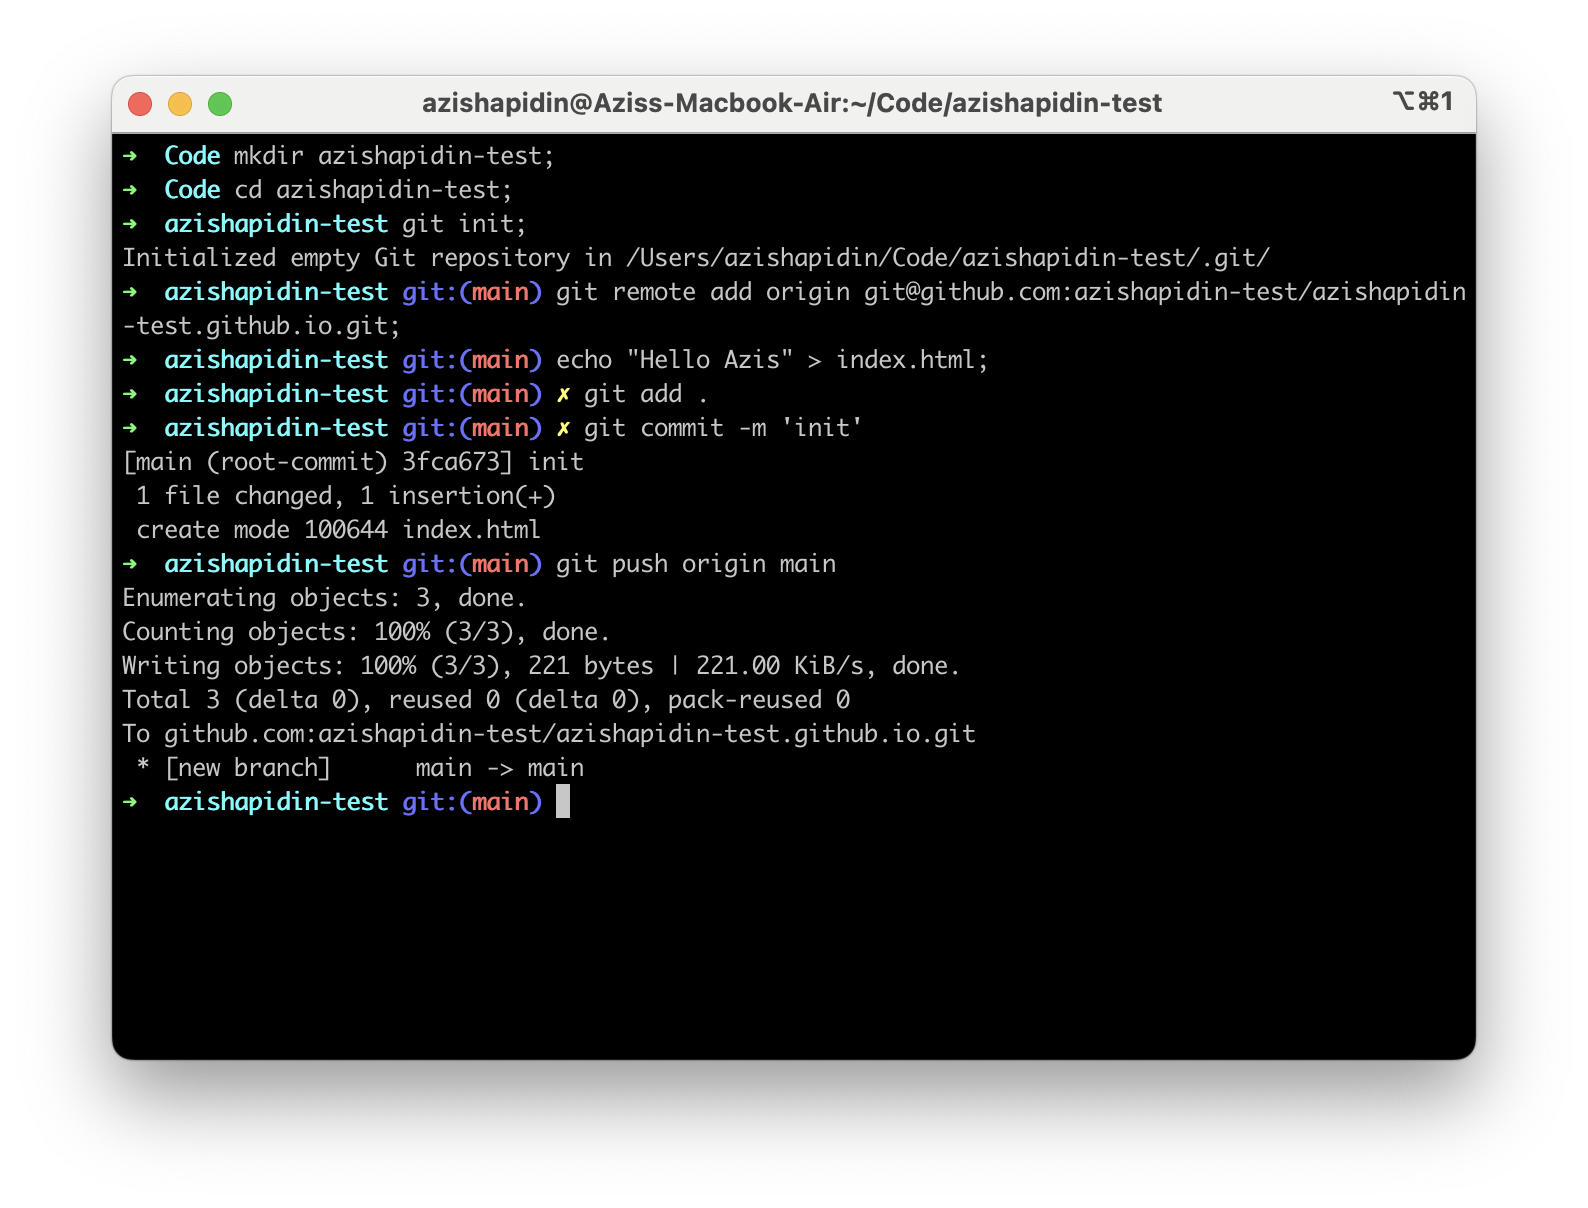Place the pointer on the blinking cursor block
Viewport: 1588px width, 1208px height.
tap(563, 802)
